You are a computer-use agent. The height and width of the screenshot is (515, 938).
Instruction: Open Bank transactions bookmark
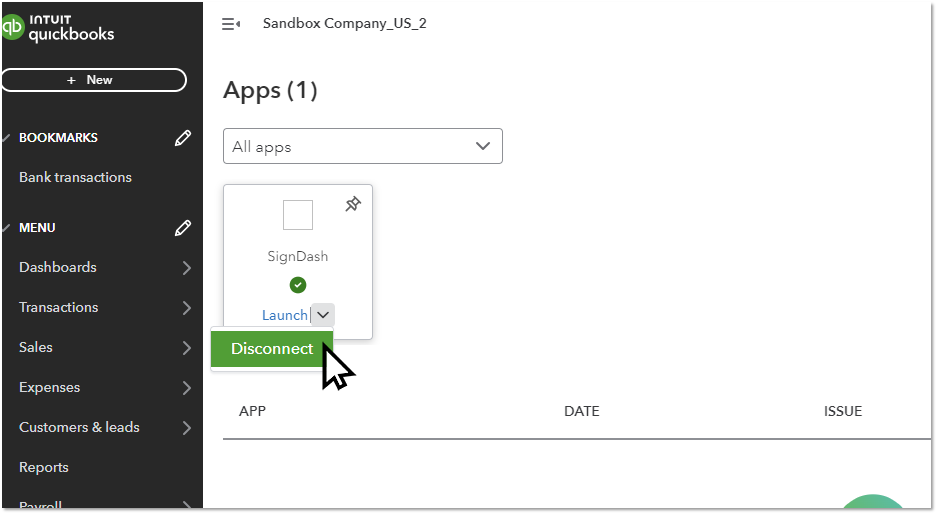tap(75, 177)
